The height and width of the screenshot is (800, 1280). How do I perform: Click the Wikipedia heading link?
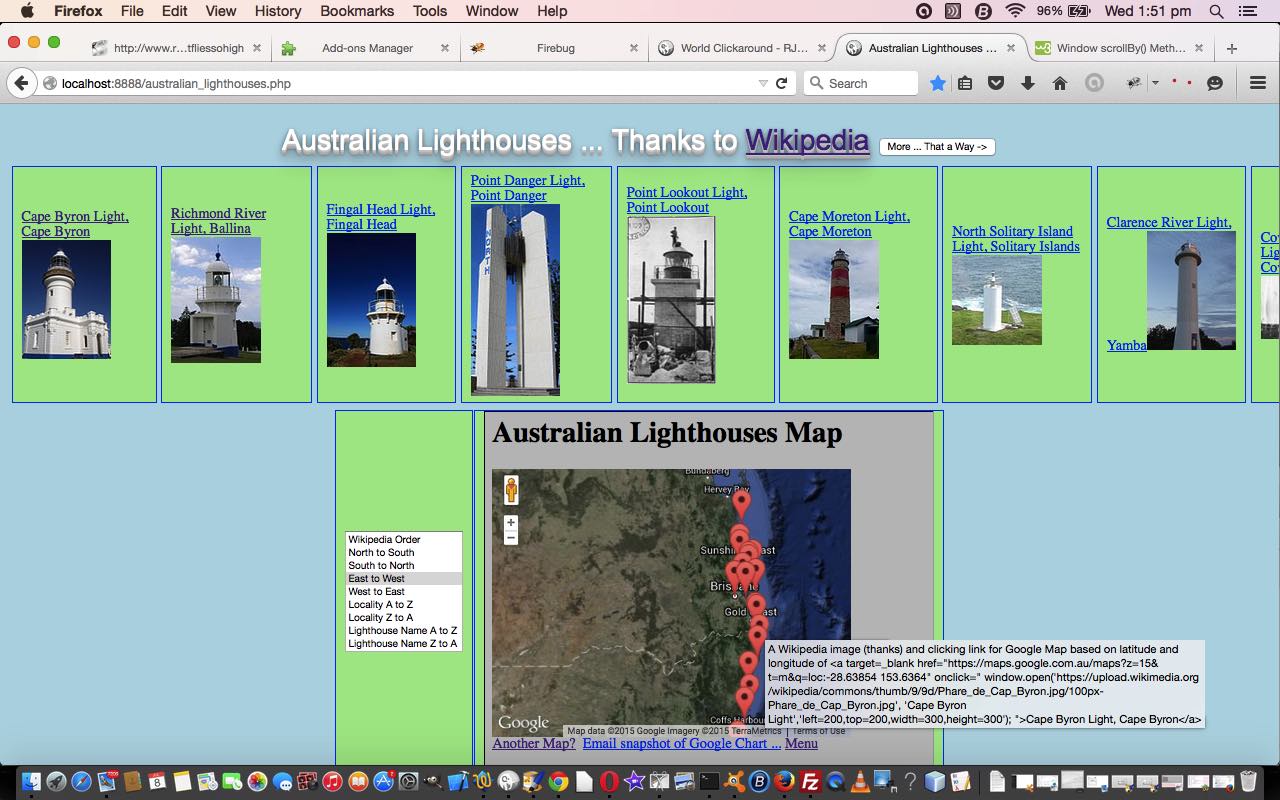806,141
